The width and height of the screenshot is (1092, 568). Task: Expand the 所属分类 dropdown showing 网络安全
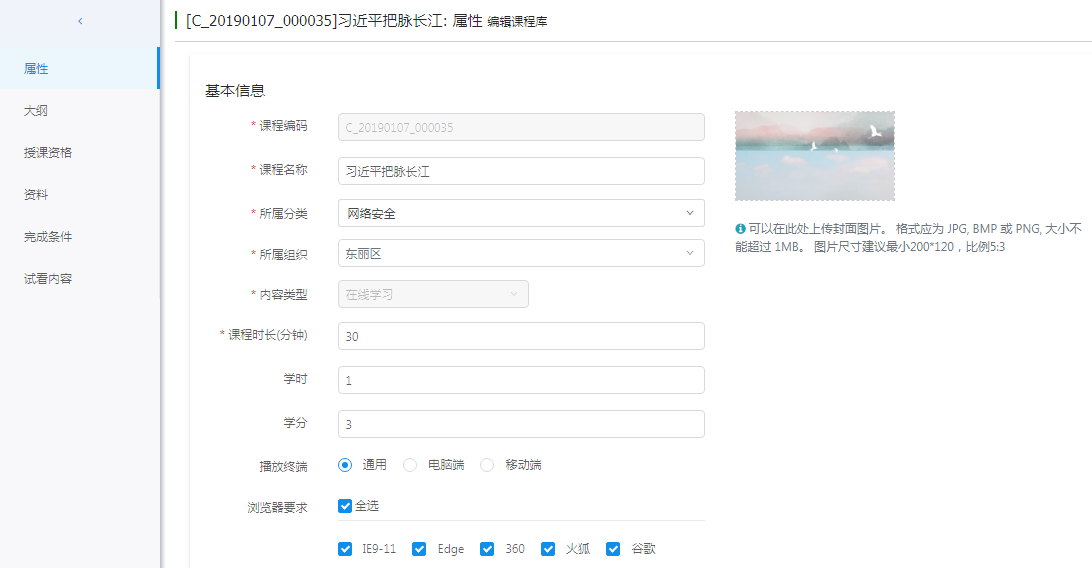coord(520,213)
